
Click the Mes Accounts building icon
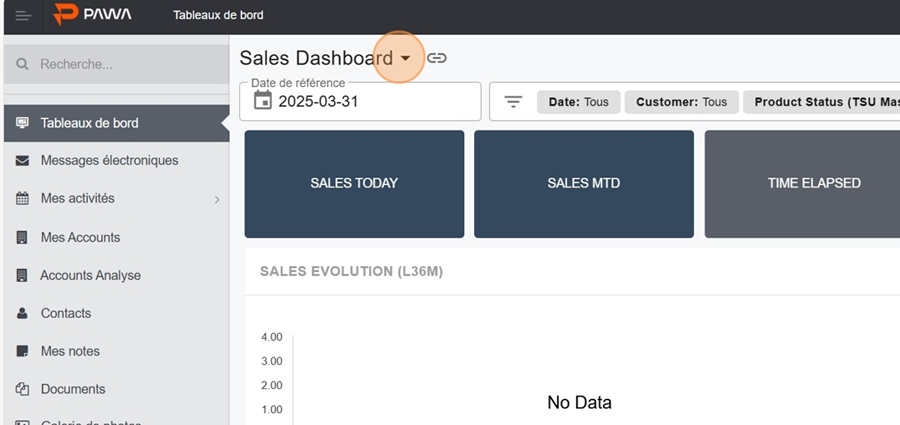coord(22,238)
